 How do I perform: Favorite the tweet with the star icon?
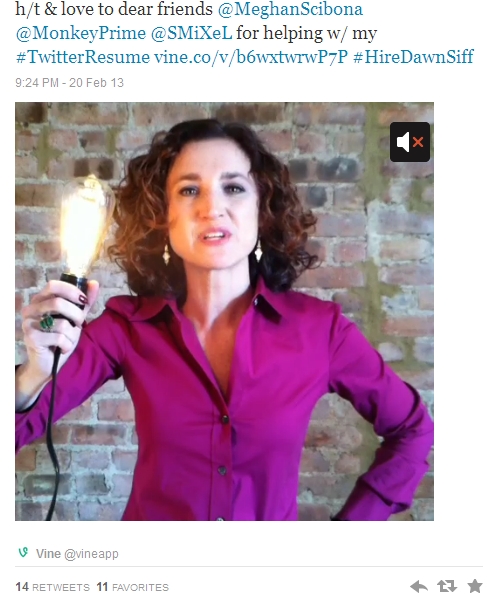[x=475, y=586]
